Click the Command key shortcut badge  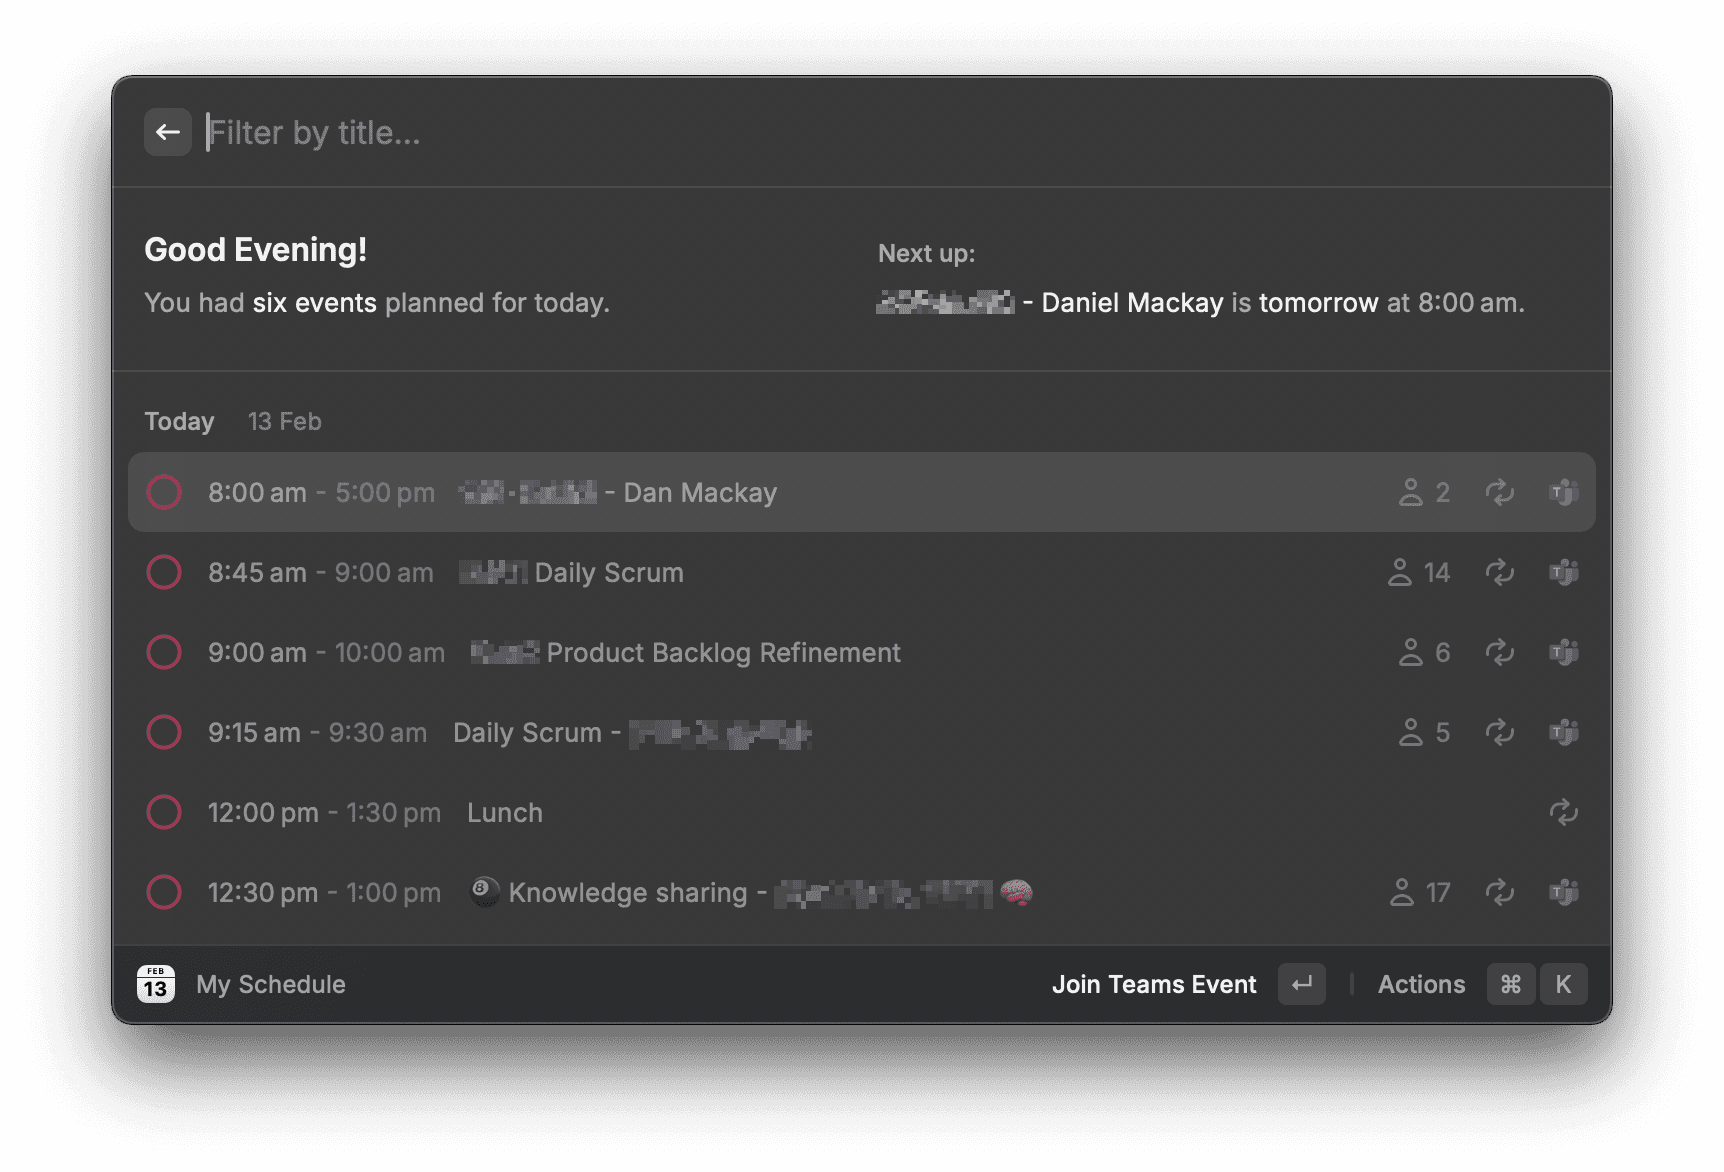click(1511, 984)
